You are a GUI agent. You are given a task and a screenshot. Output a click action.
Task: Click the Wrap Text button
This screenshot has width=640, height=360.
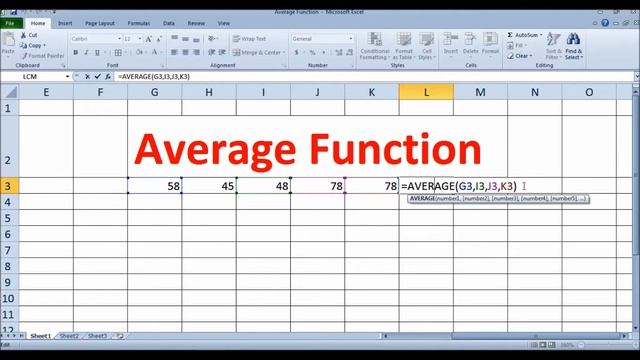(x=249, y=39)
